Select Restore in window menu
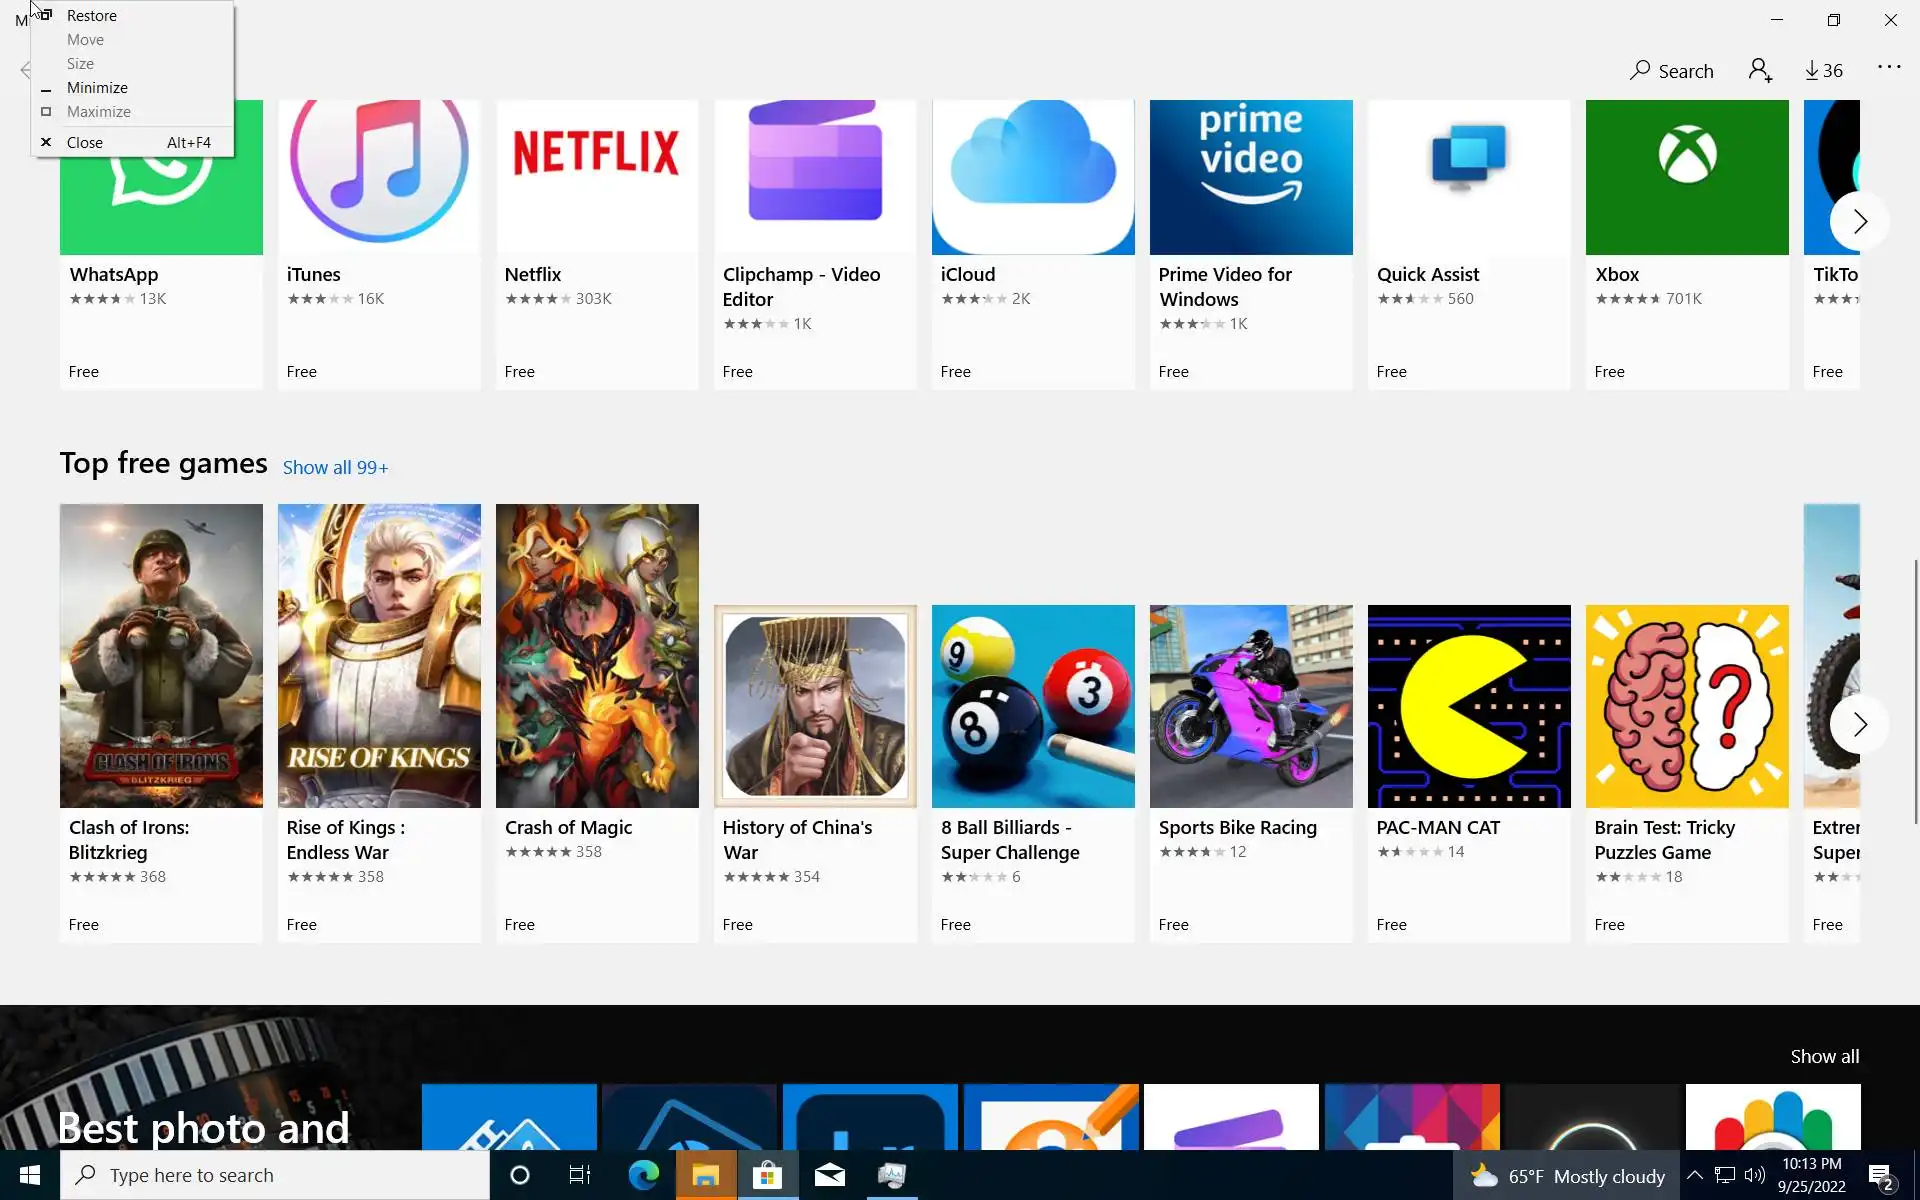This screenshot has height=1200, width=1920. pyautogui.click(x=92, y=16)
